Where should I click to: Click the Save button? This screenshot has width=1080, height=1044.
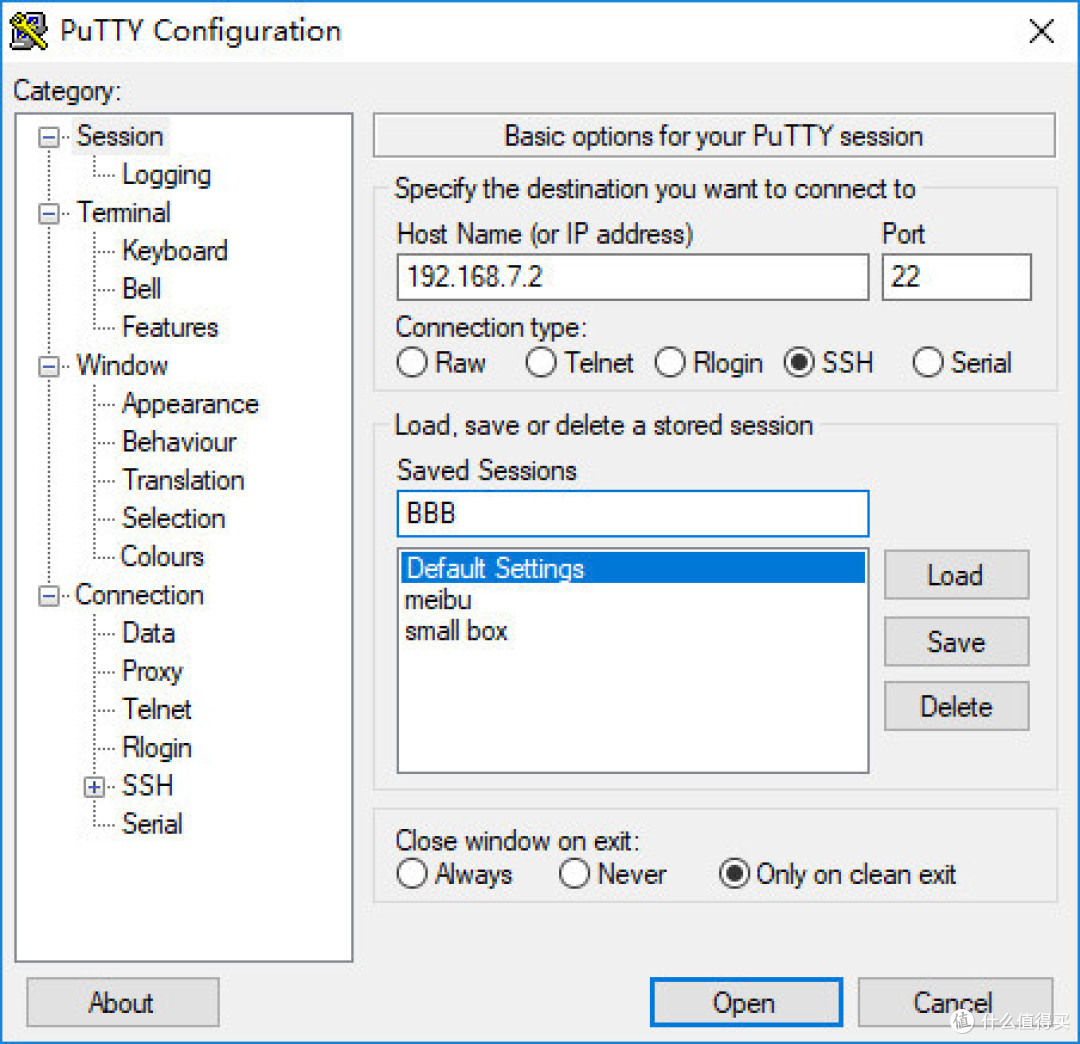(956, 642)
